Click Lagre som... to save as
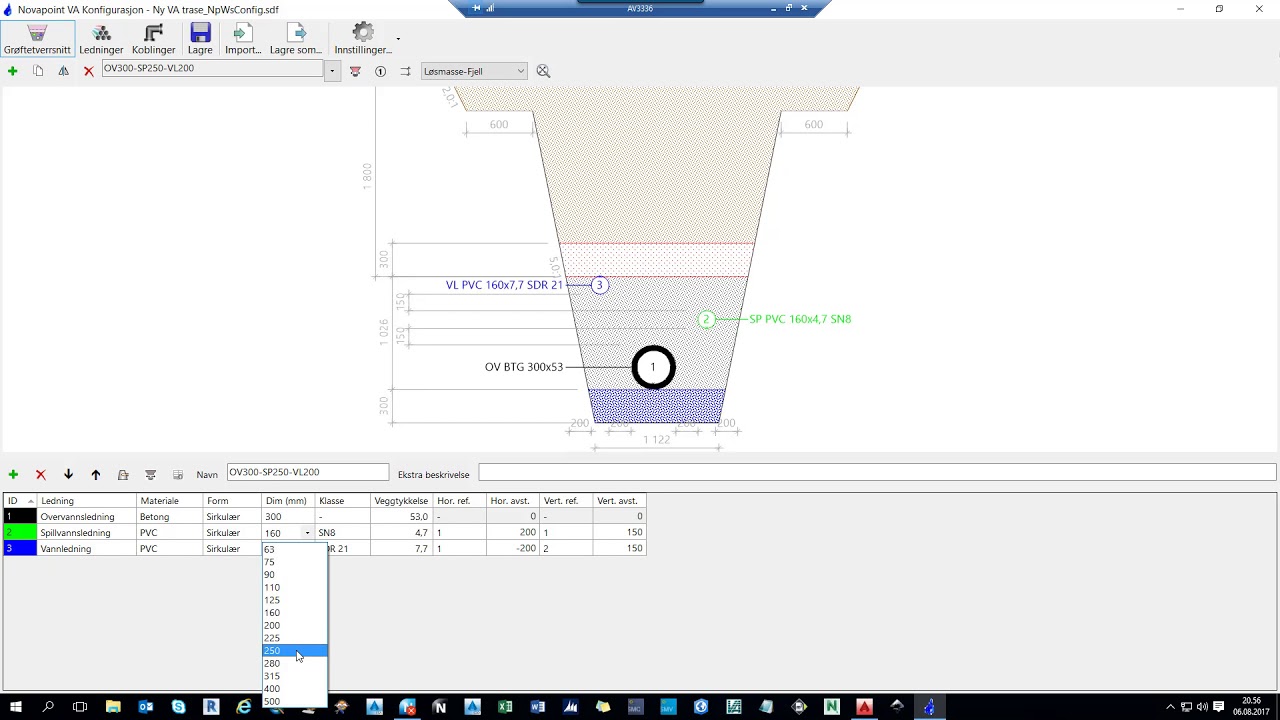1280x720 pixels. (x=296, y=40)
